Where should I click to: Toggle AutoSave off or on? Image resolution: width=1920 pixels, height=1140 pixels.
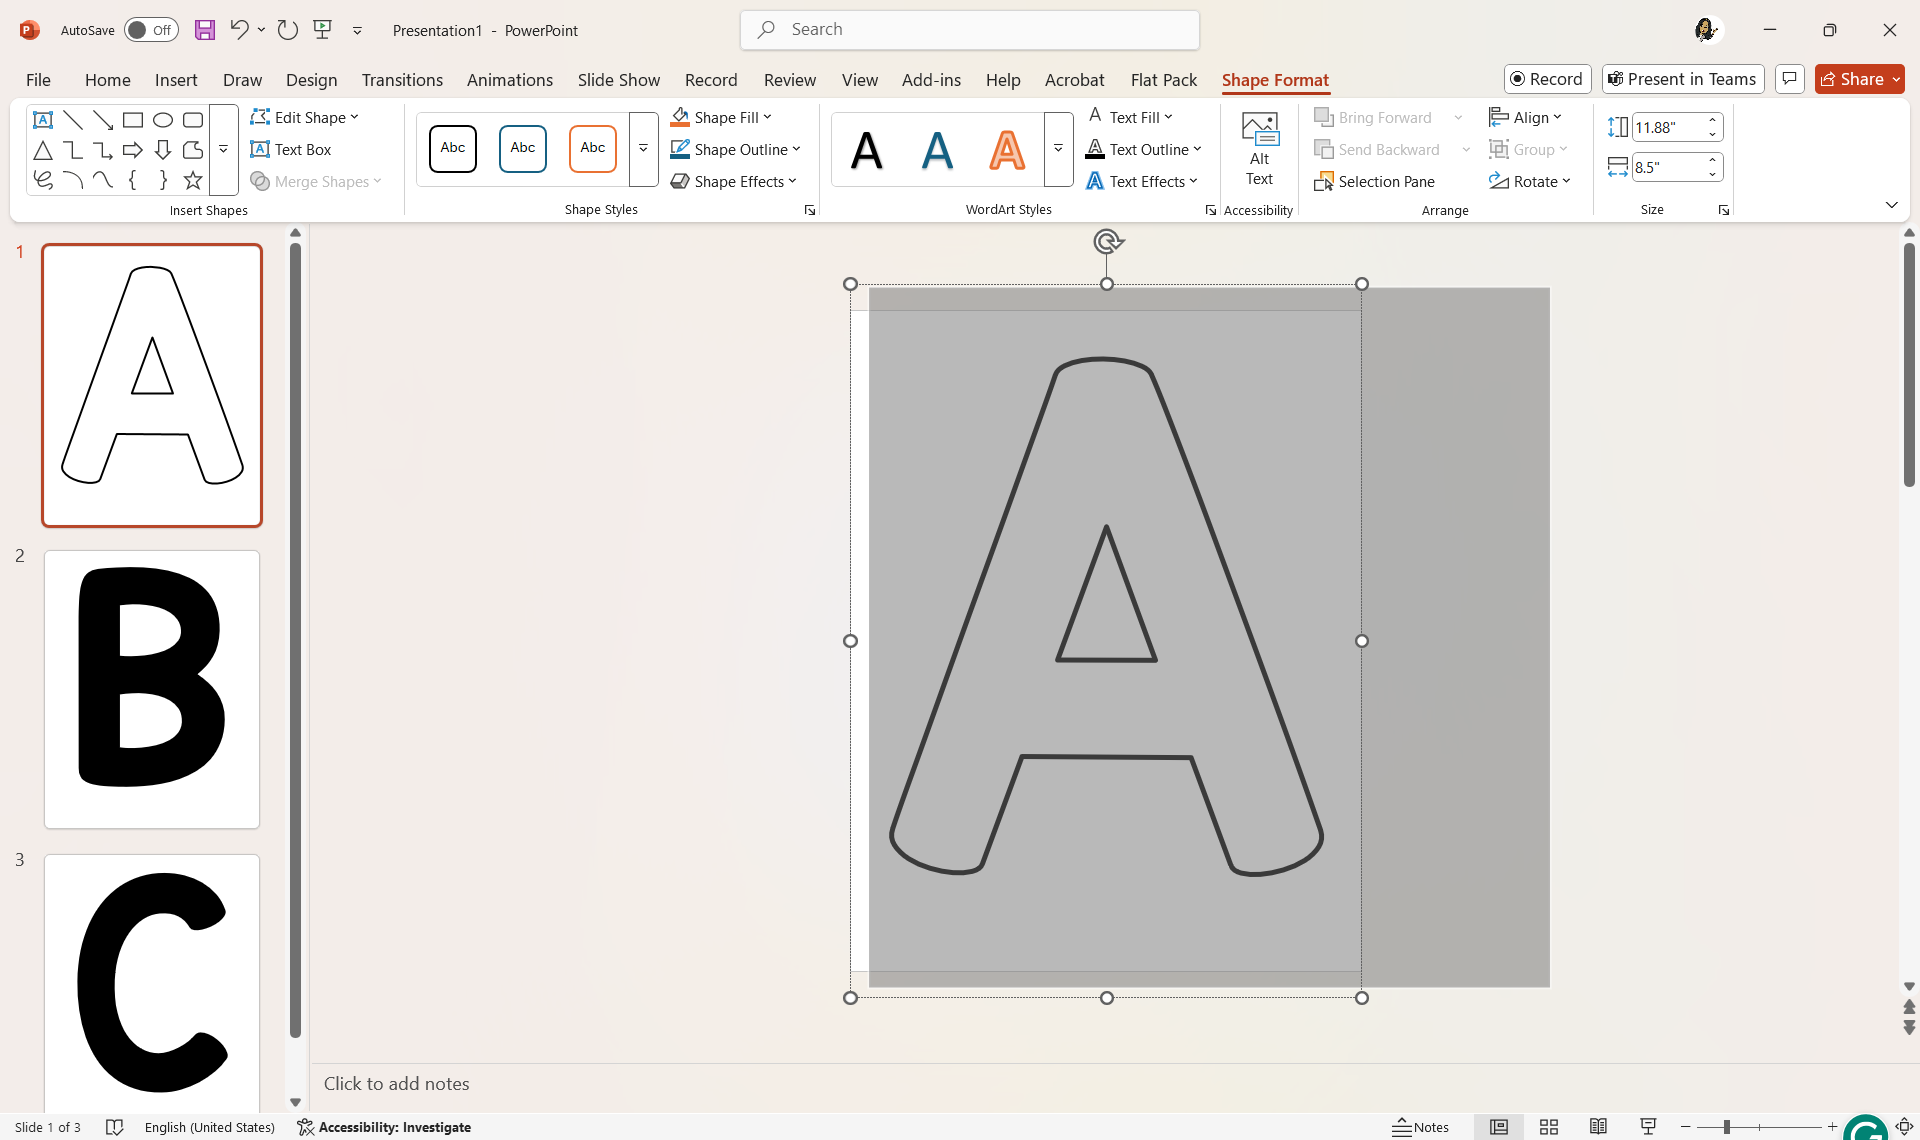click(151, 30)
